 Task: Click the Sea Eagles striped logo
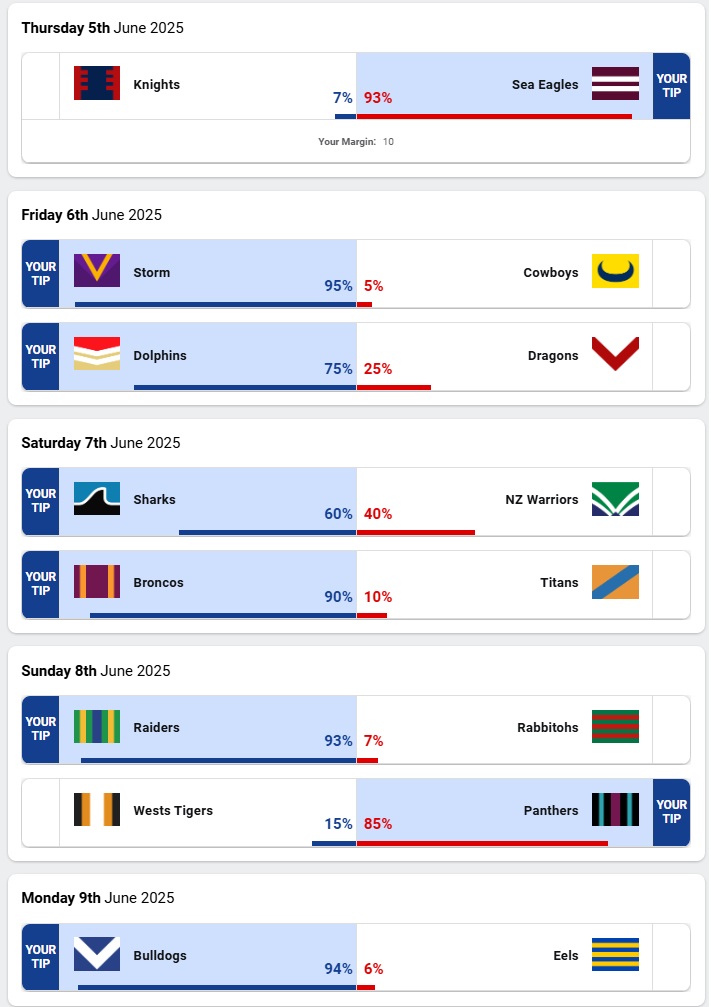pos(615,84)
